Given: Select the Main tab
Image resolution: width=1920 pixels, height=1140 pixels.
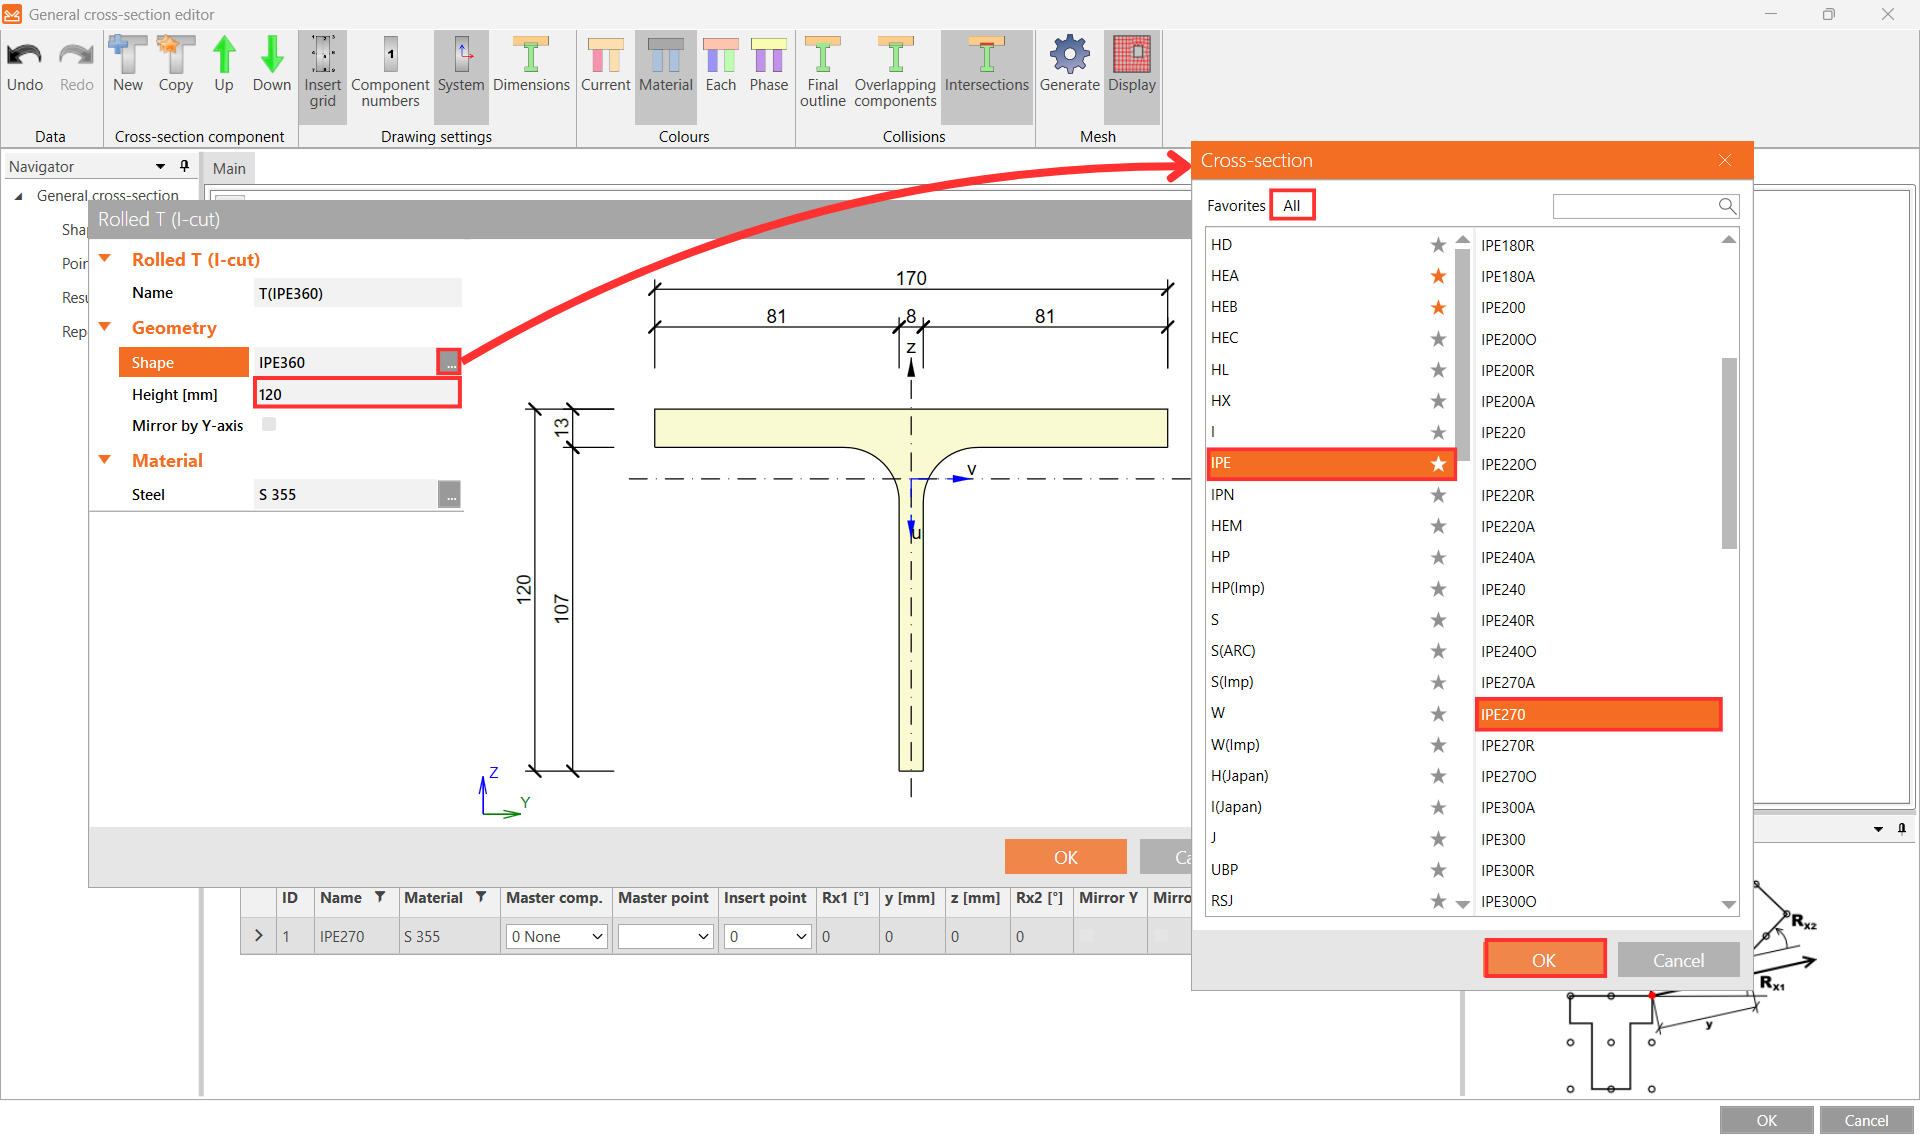Looking at the screenshot, I should pyautogui.click(x=229, y=169).
